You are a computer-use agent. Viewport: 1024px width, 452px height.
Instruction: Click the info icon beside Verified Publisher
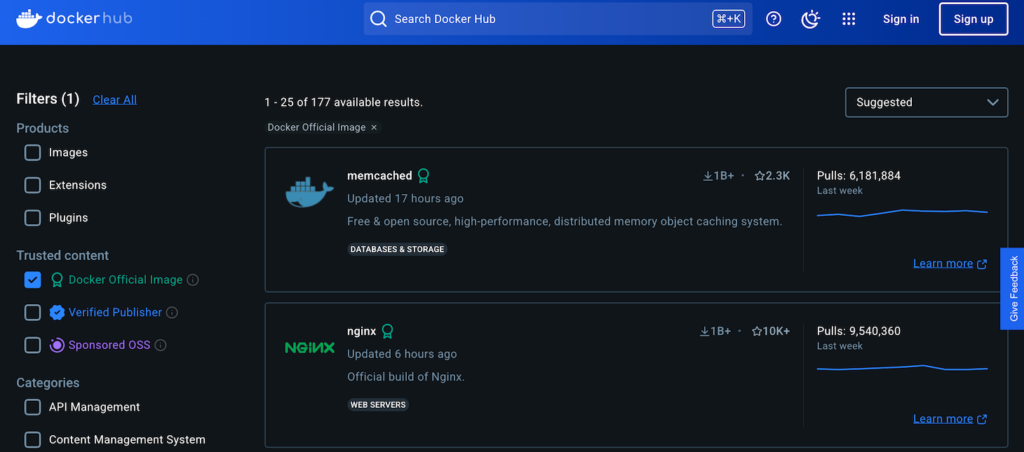pyautogui.click(x=172, y=313)
